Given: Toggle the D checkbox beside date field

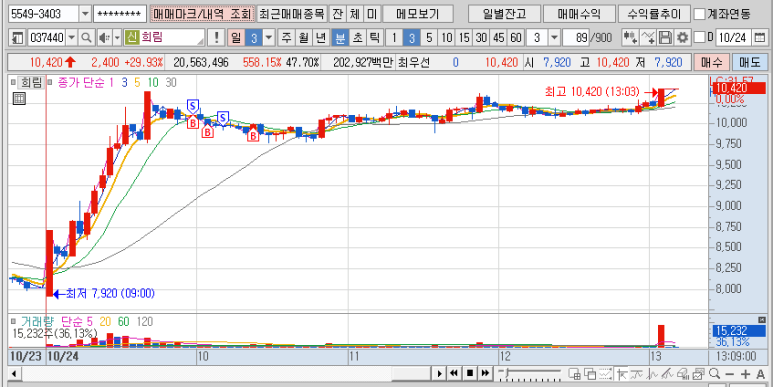Looking at the screenshot, I should tap(699, 37).
